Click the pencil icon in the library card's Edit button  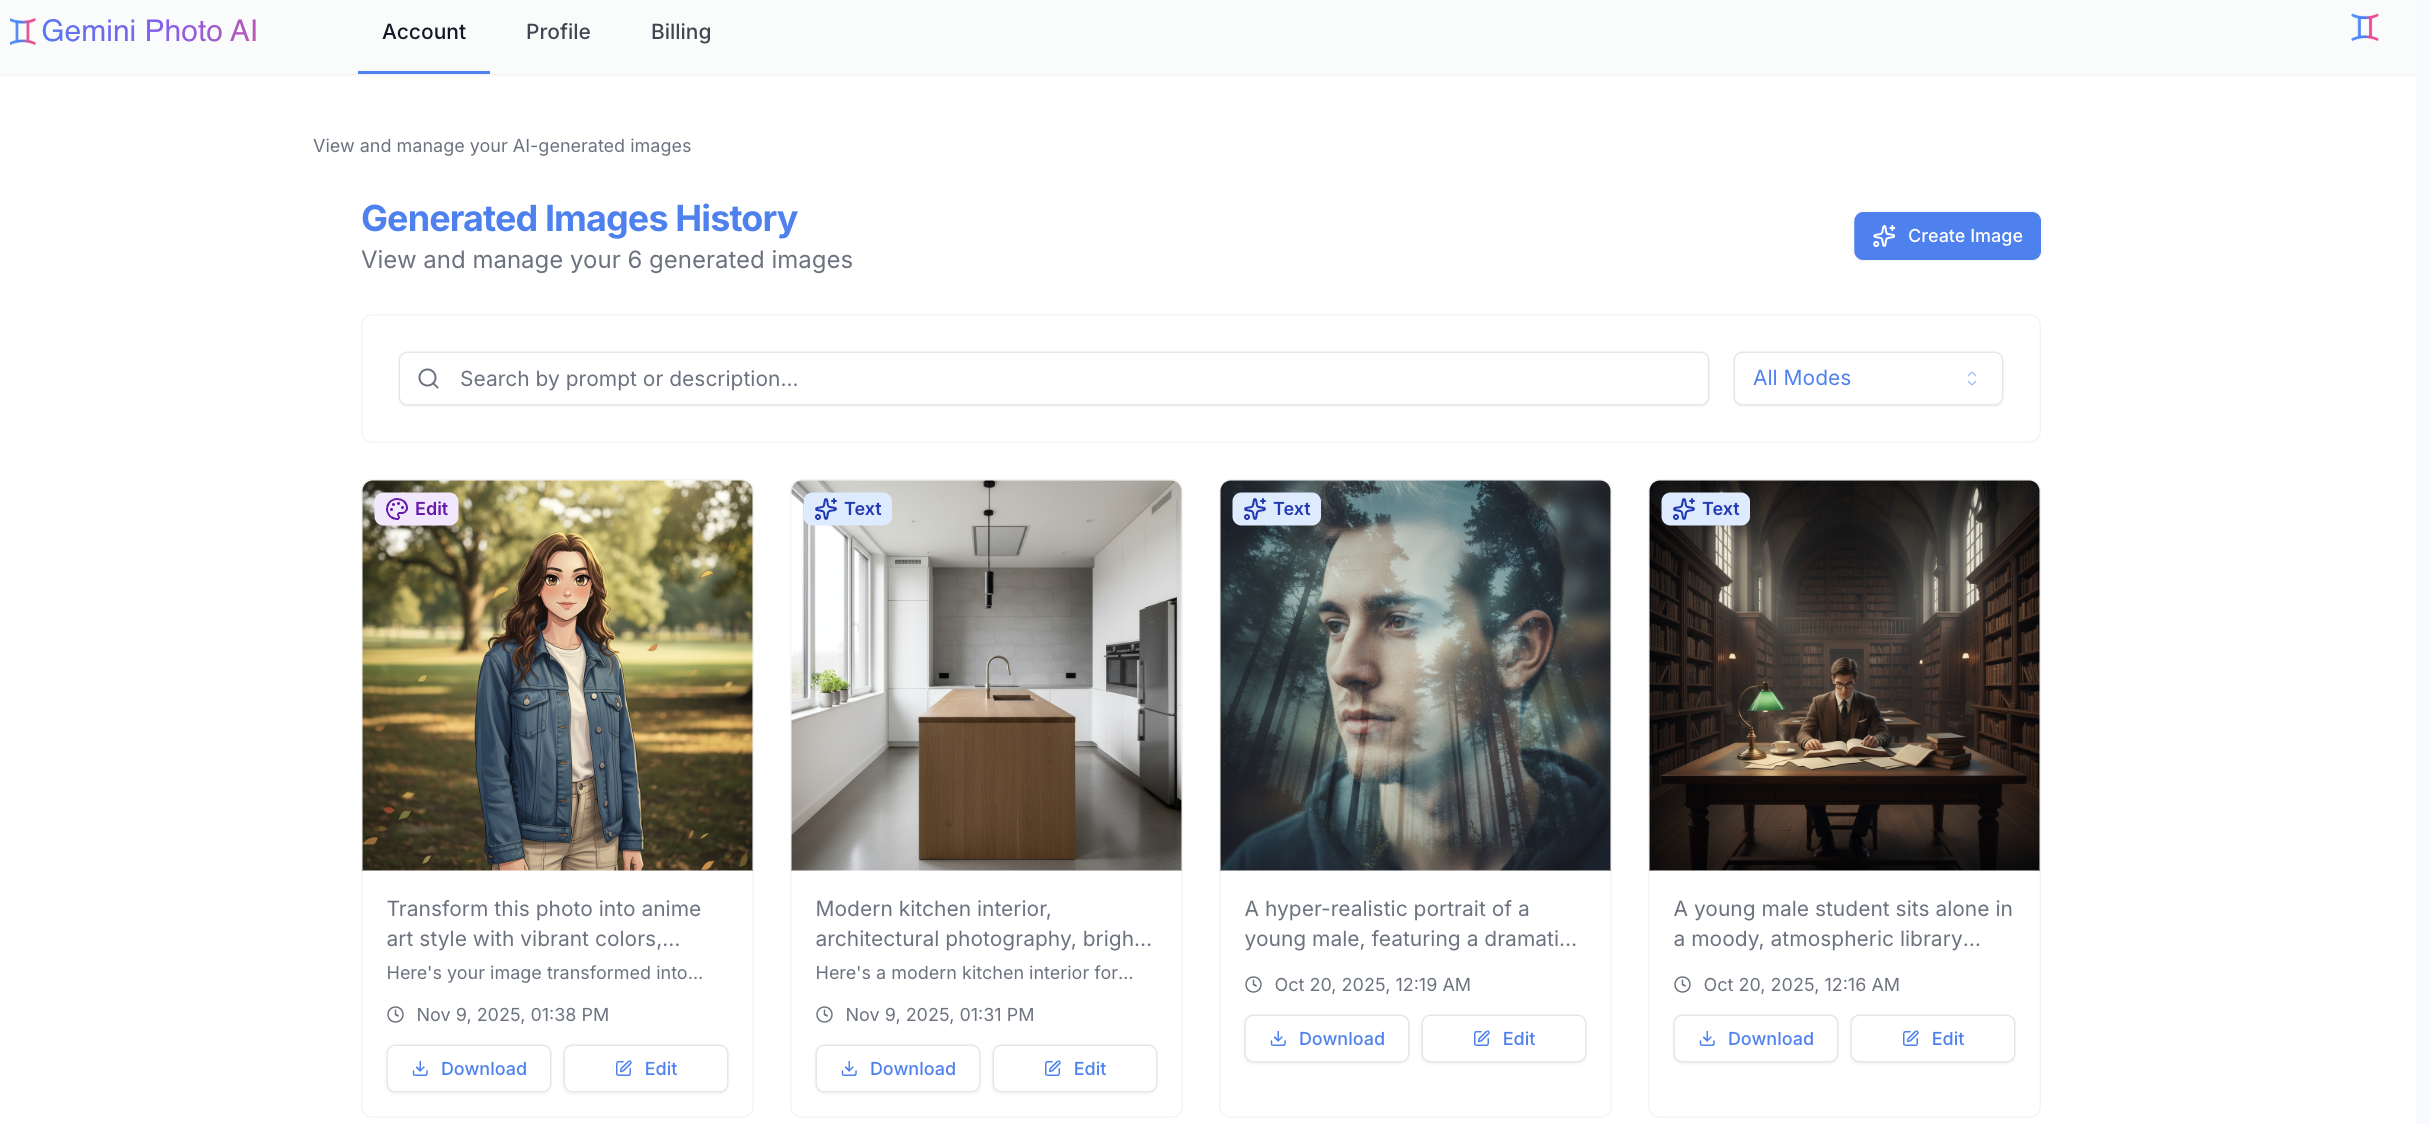[x=1911, y=1038]
